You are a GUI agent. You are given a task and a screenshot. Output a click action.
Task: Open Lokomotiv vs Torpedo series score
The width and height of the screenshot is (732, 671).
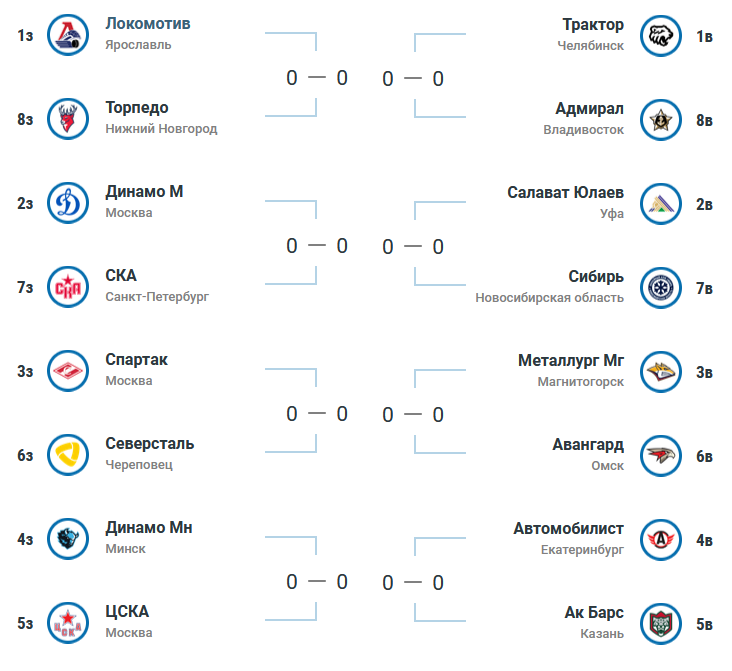coord(317,78)
